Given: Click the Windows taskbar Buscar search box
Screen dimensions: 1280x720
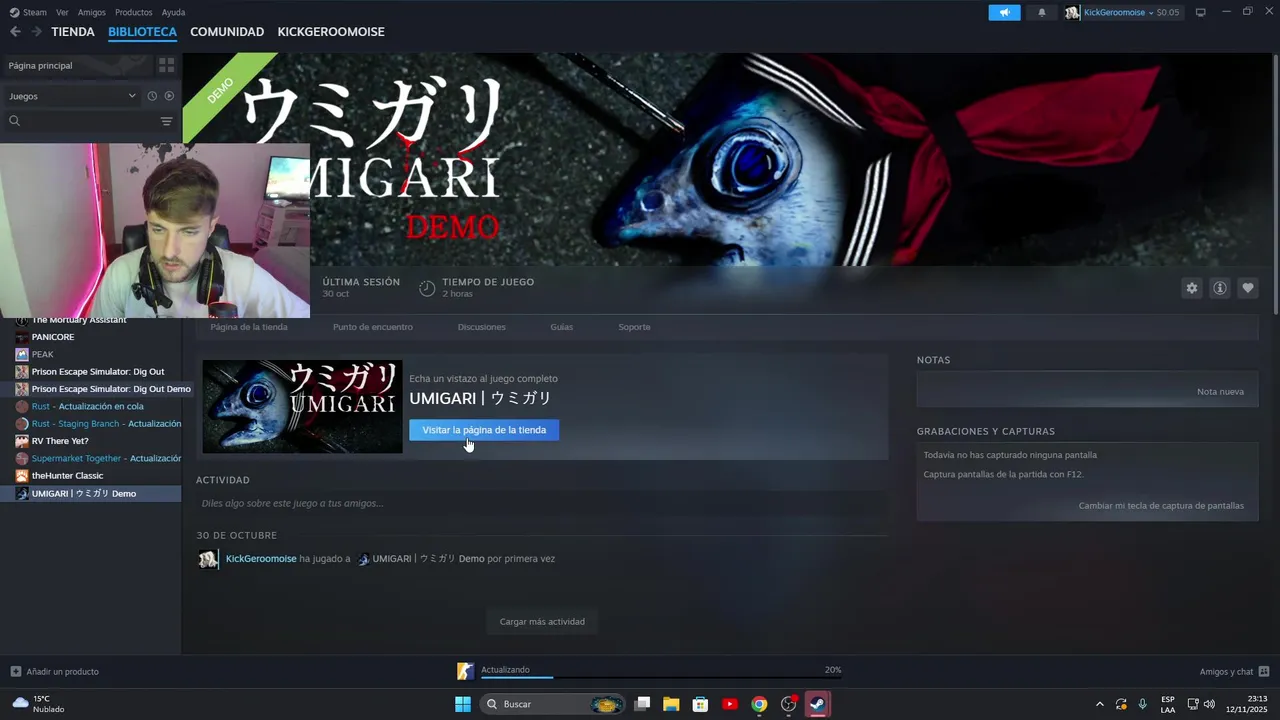Looking at the screenshot, I should click(552, 704).
